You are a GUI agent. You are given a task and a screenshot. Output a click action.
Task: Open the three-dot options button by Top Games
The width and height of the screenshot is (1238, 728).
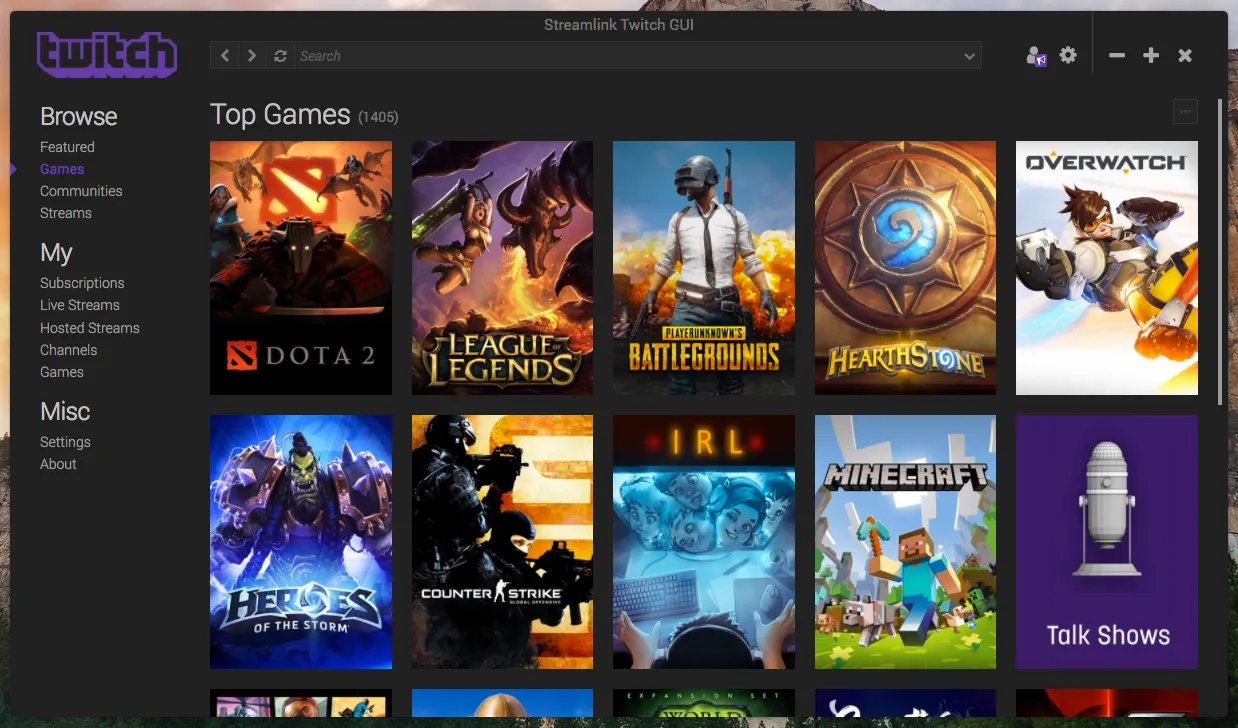point(1185,112)
